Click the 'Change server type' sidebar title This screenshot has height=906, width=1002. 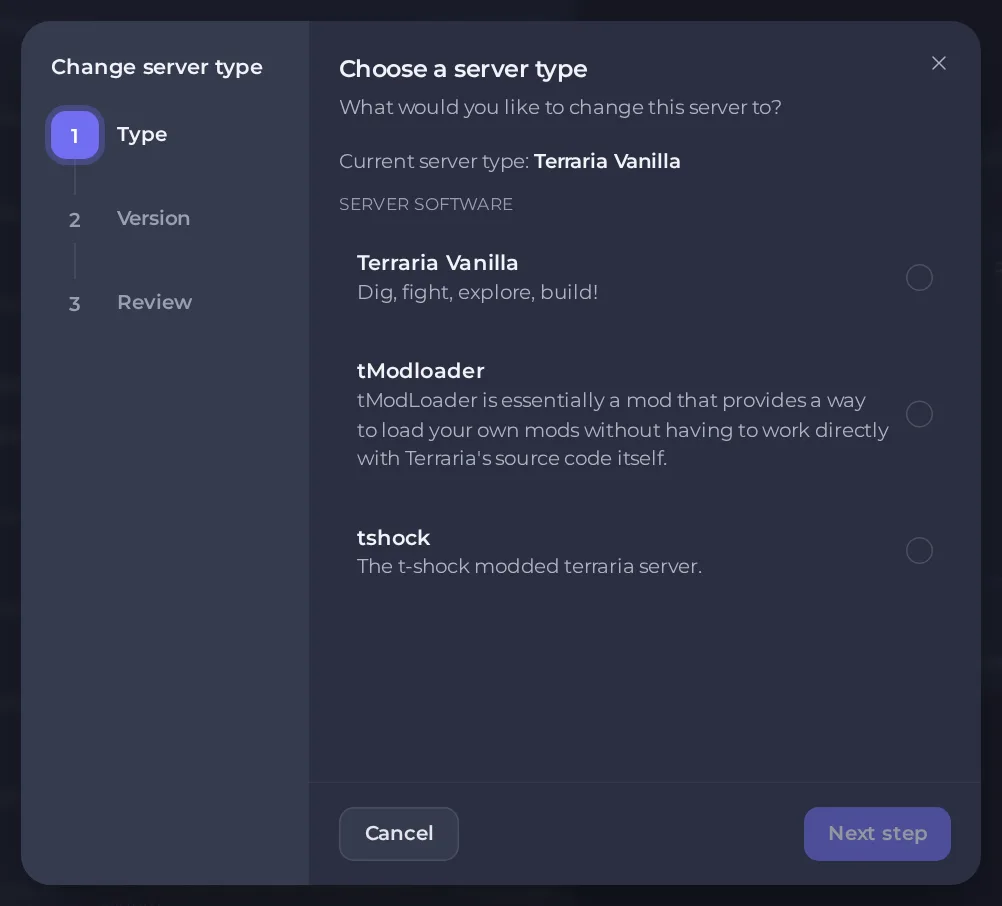[x=157, y=67]
